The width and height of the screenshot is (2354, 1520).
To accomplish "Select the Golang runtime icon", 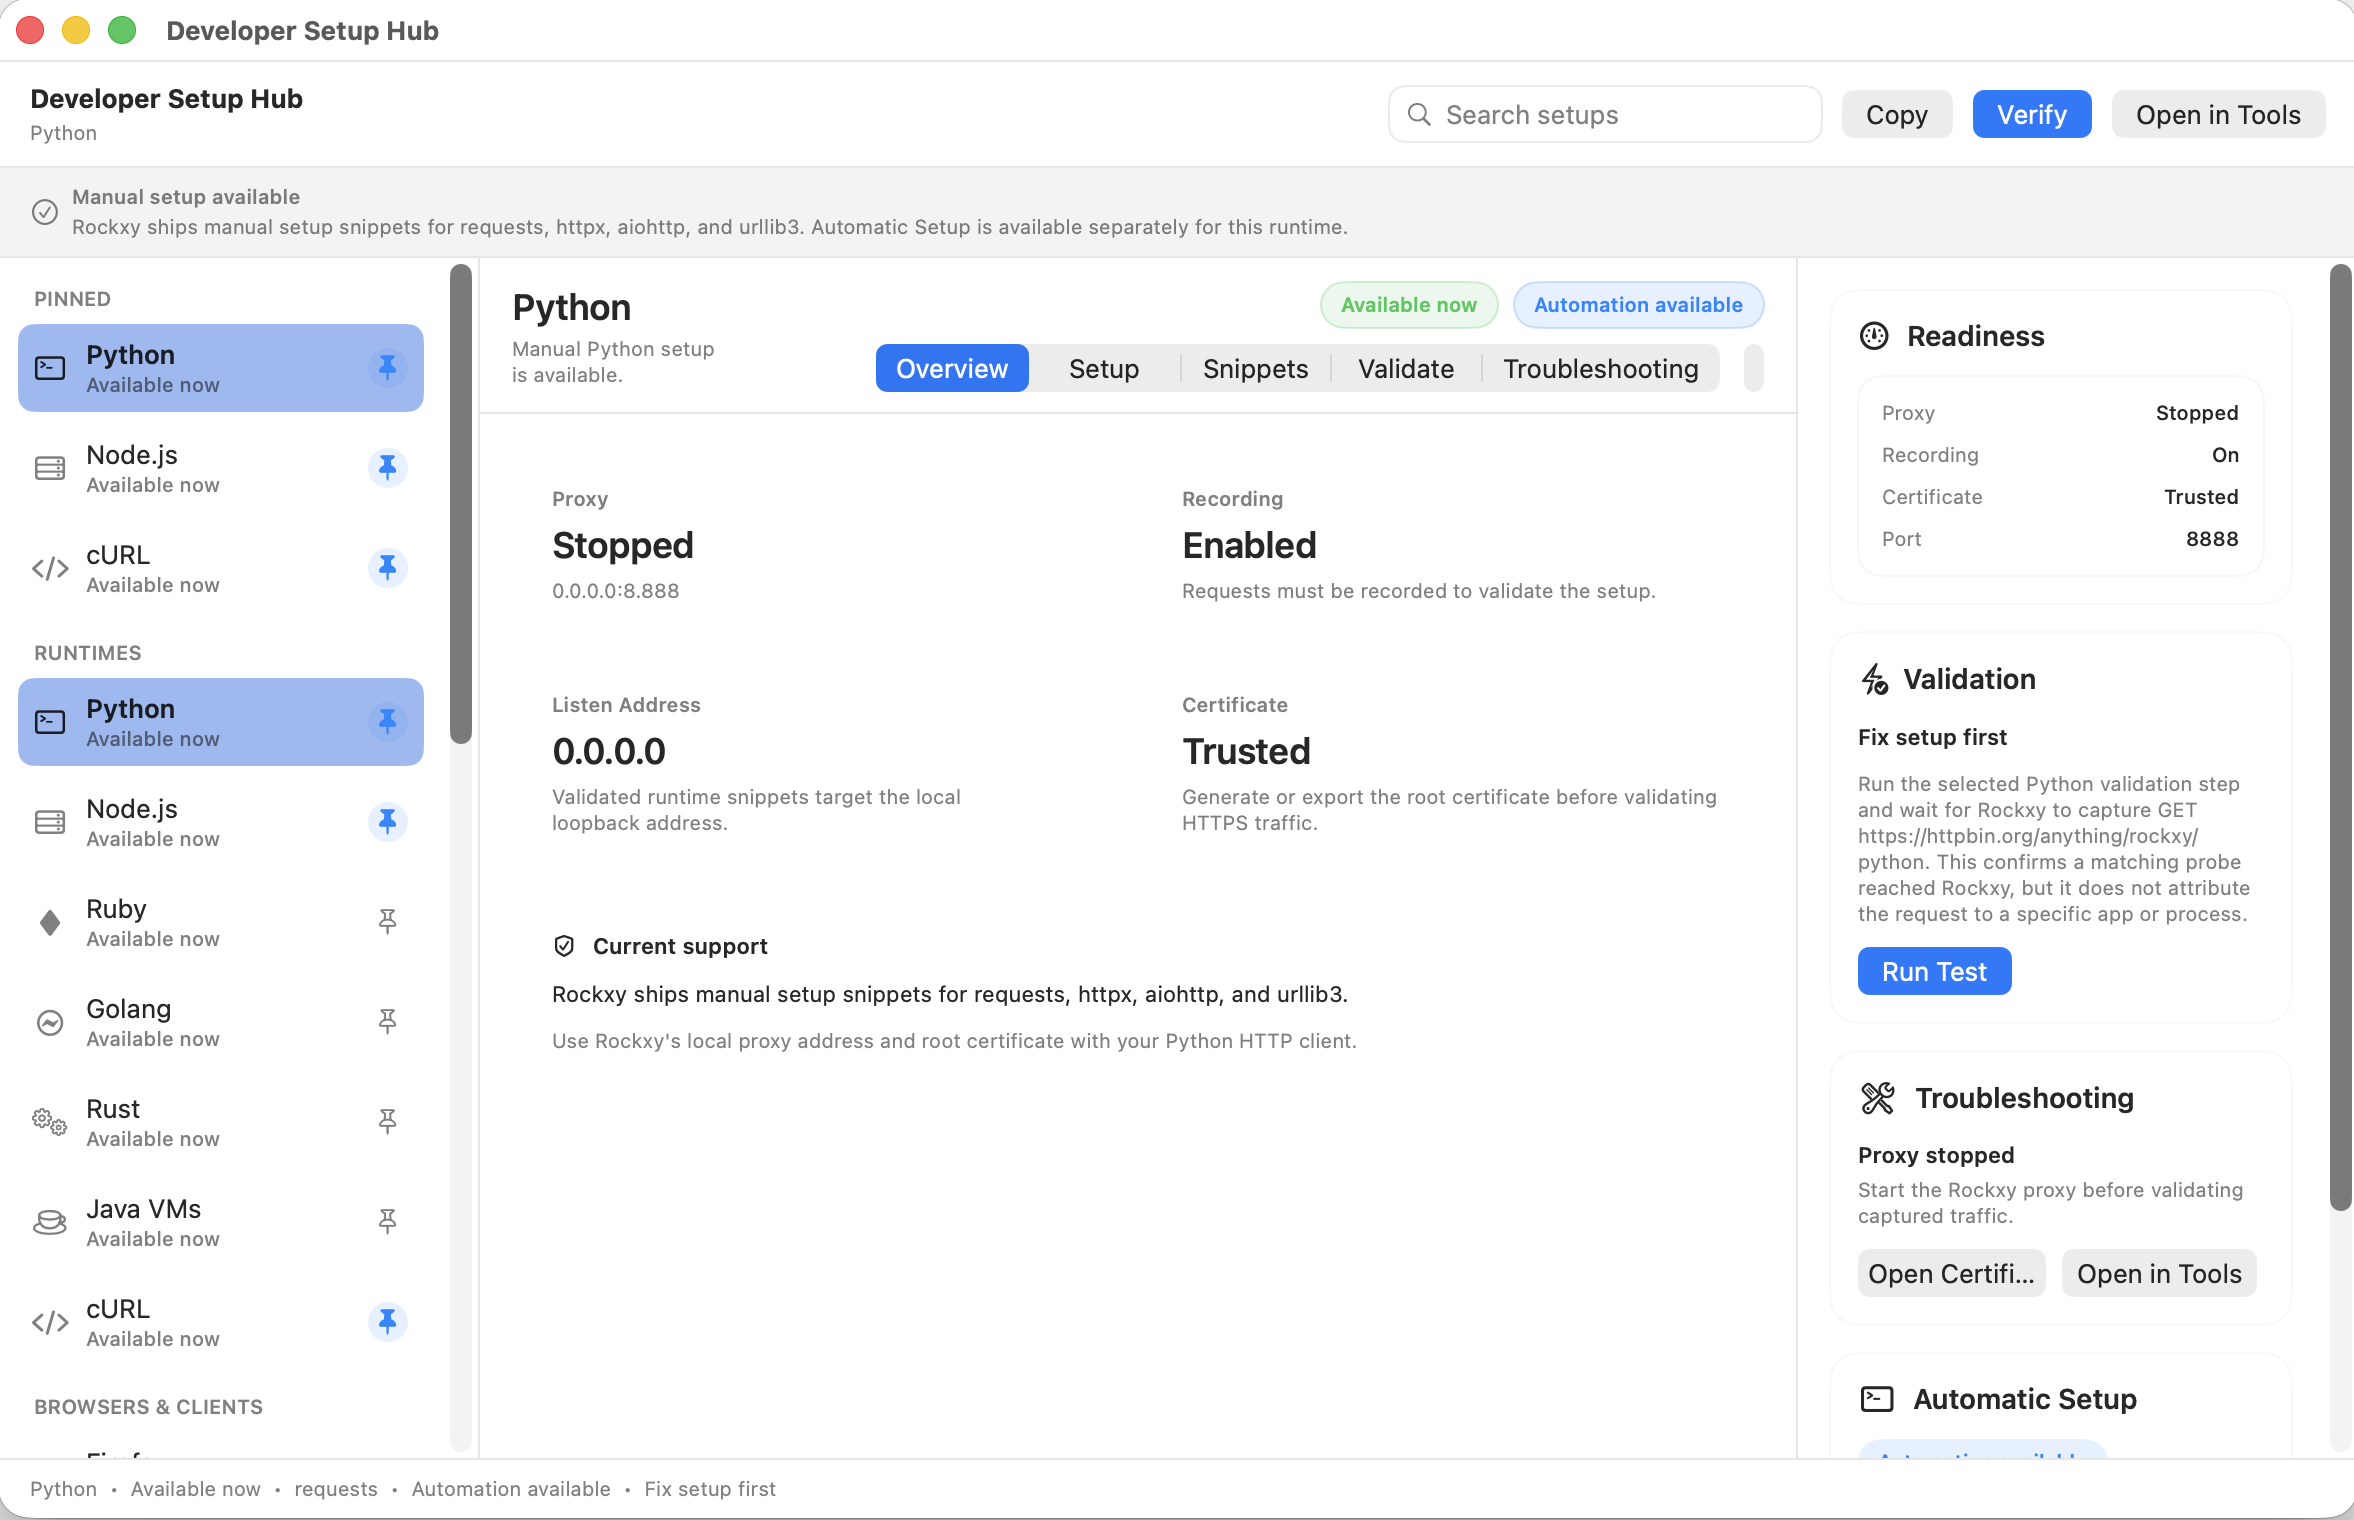I will [x=49, y=1021].
